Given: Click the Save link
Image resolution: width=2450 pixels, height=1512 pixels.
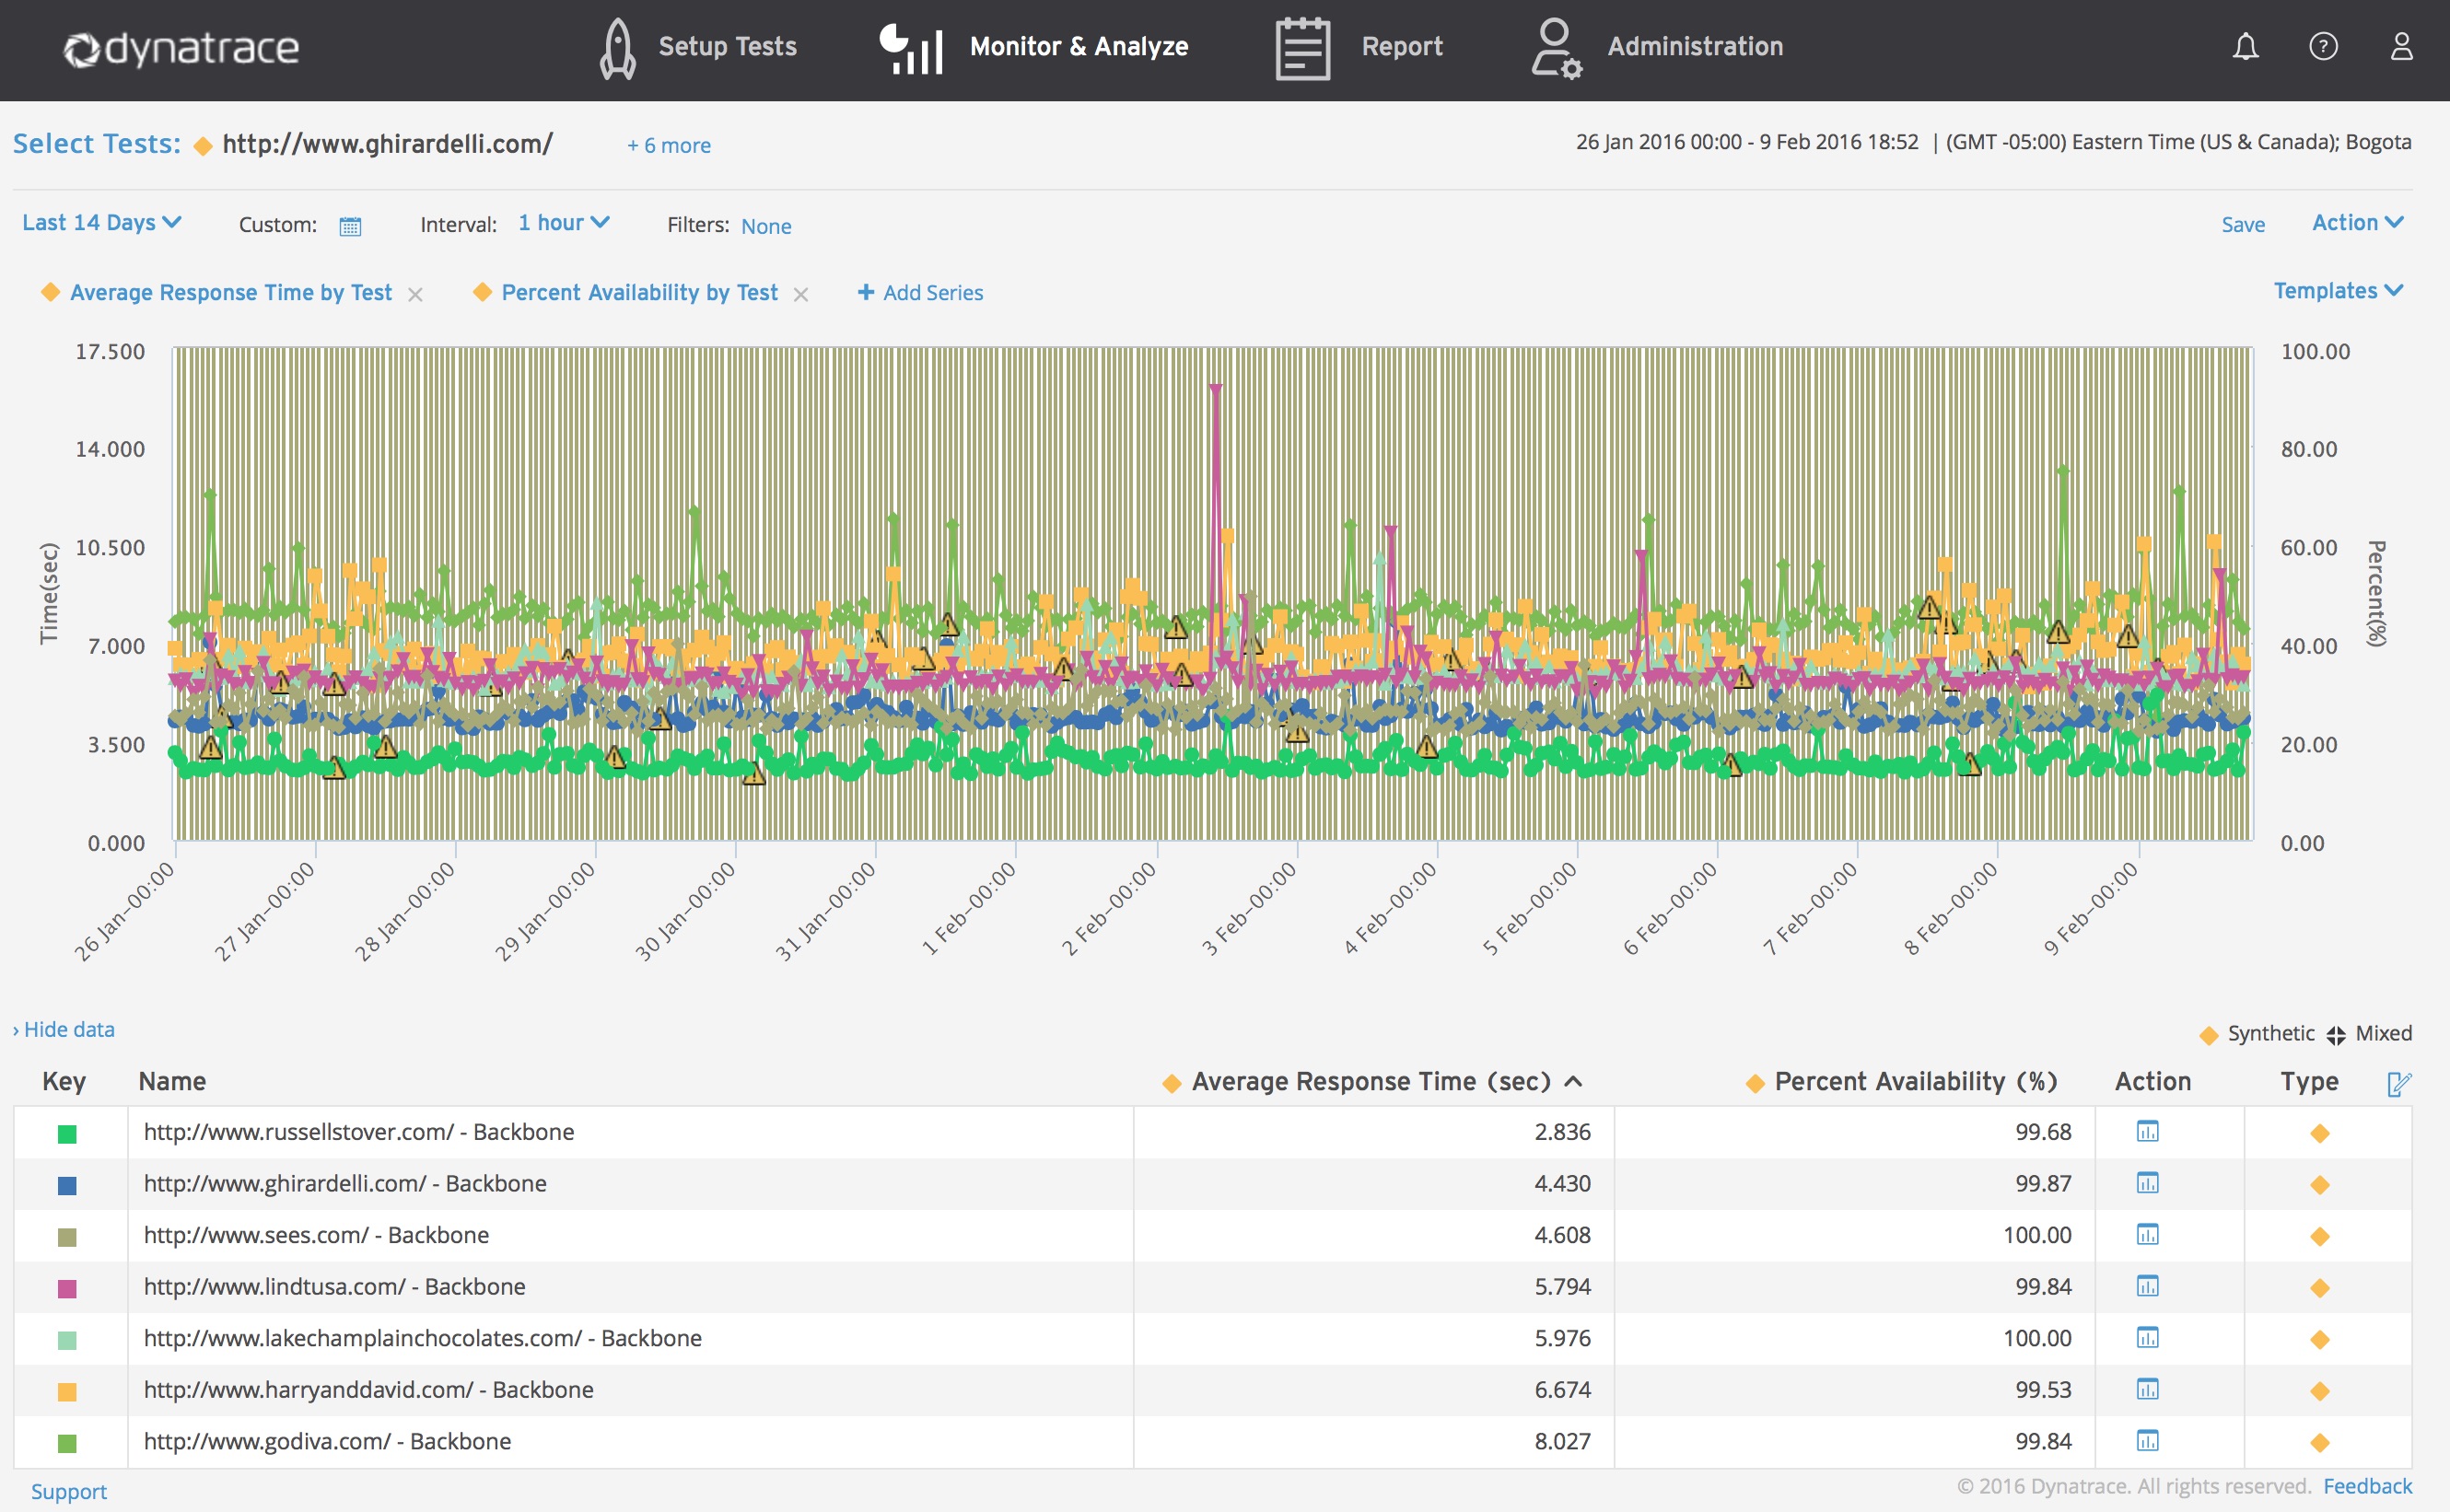Looking at the screenshot, I should point(2243,224).
